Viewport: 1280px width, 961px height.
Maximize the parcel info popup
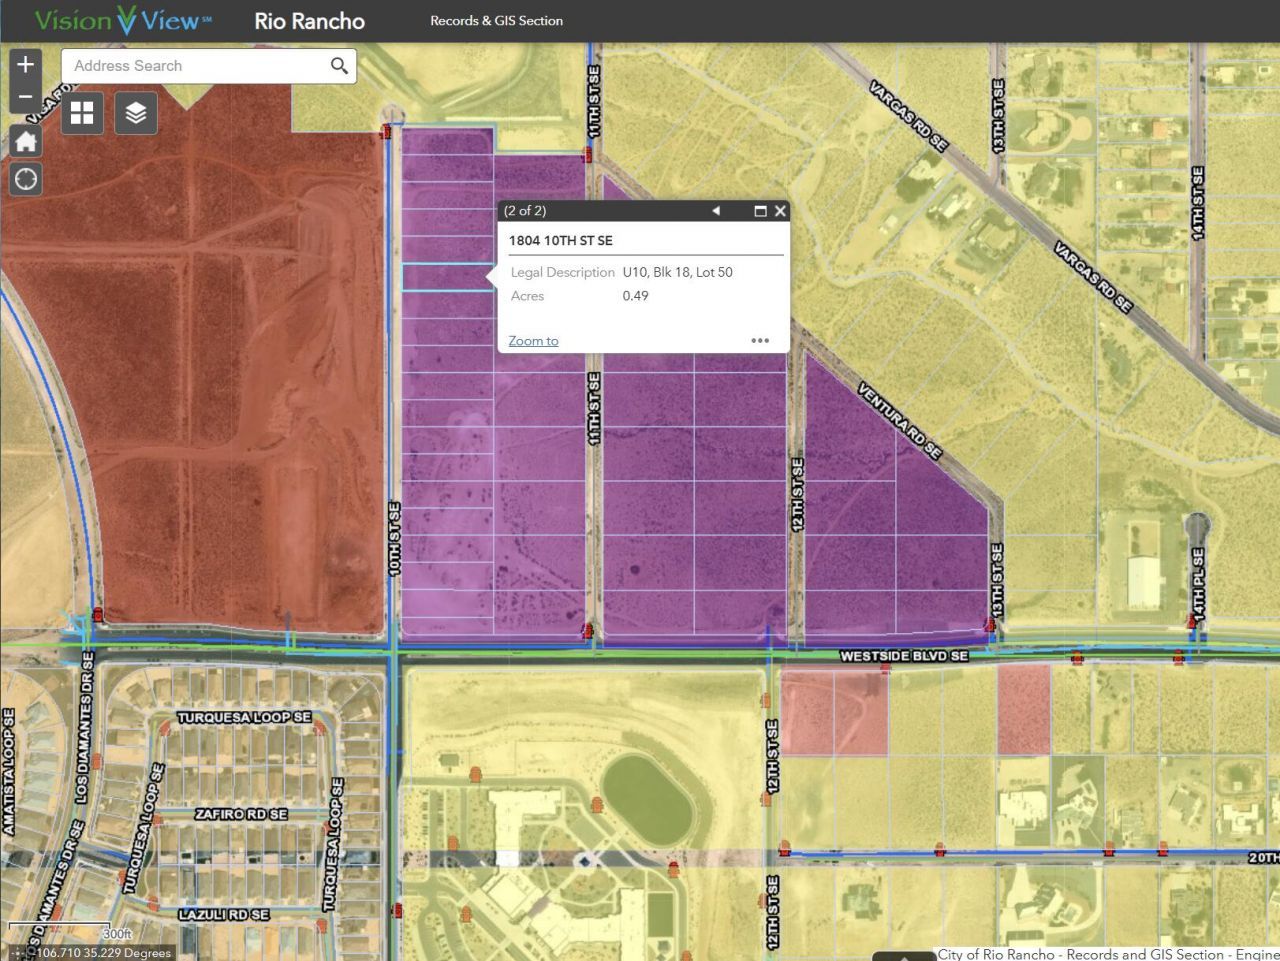(760, 211)
